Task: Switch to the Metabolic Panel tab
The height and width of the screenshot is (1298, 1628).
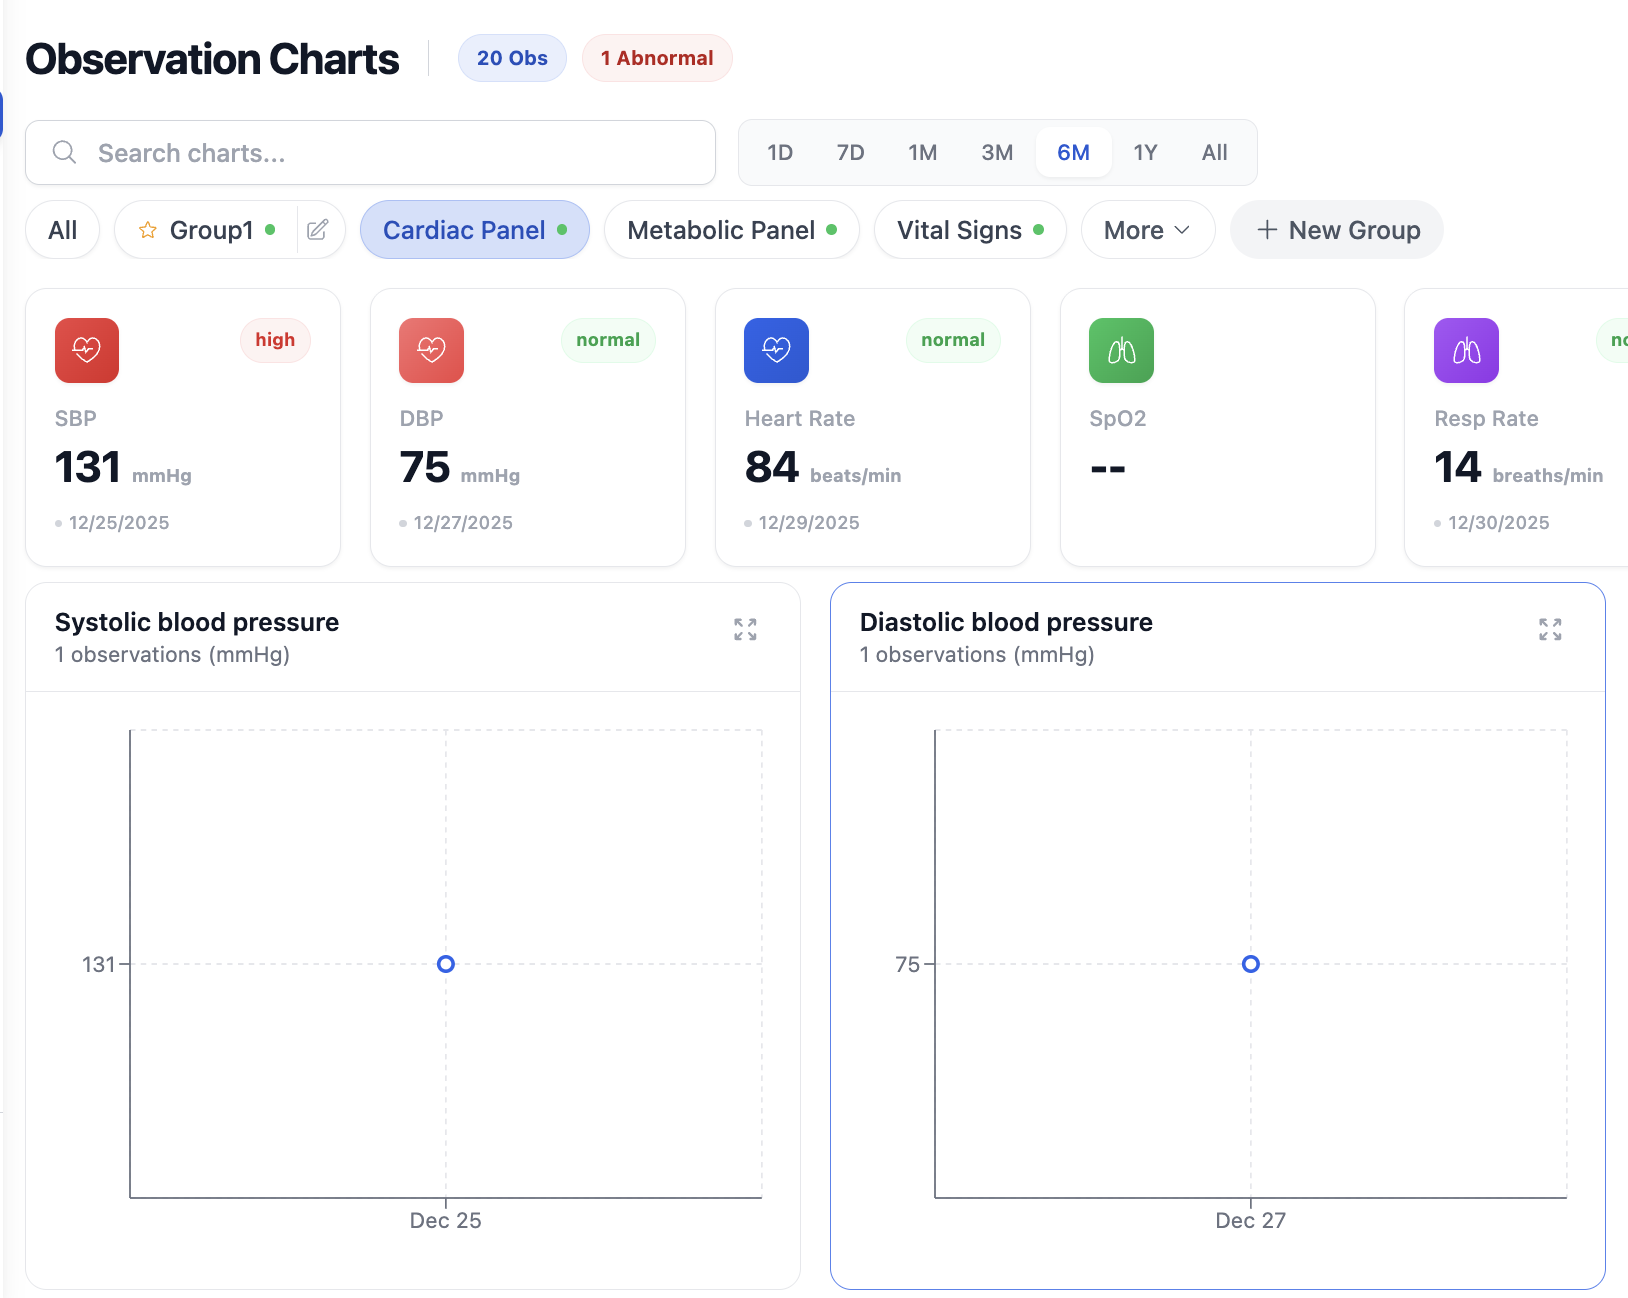Action: pyautogui.click(x=731, y=230)
